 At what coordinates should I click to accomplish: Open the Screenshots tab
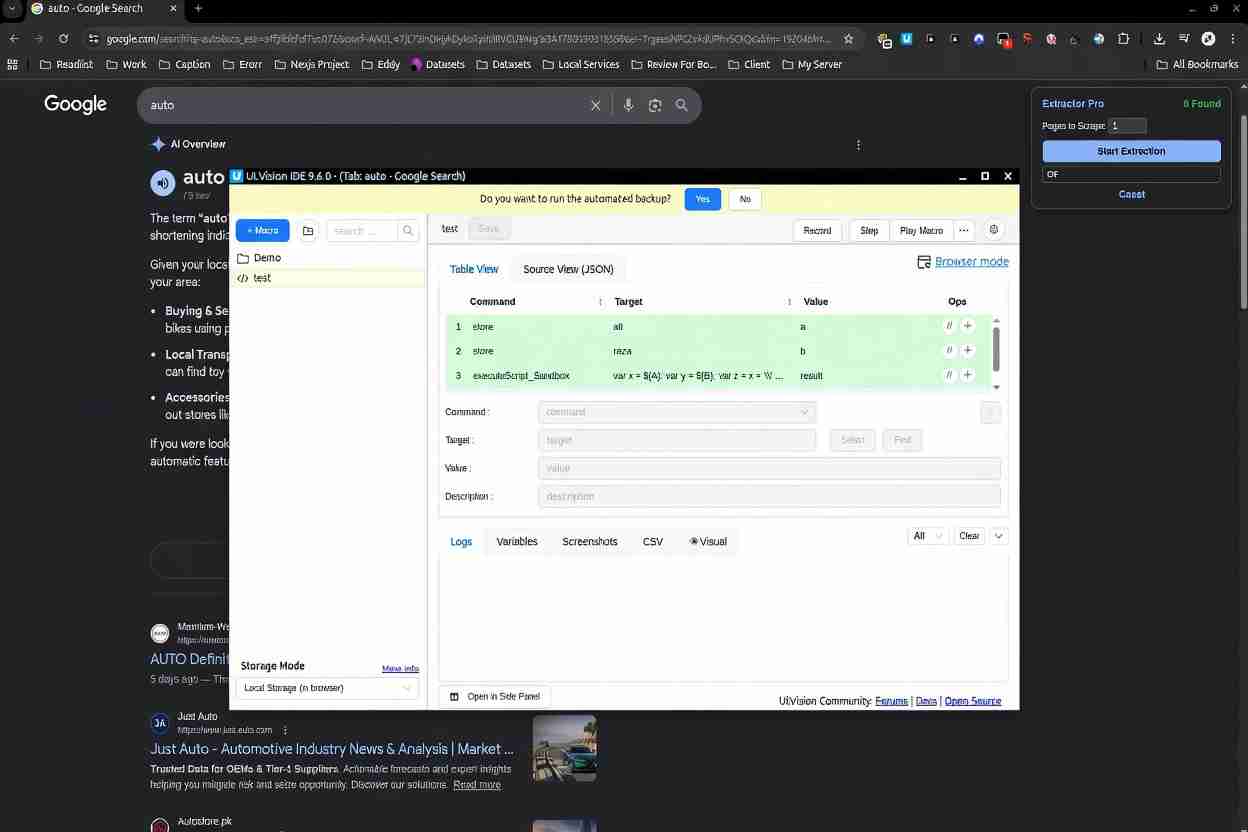[x=590, y=541]
